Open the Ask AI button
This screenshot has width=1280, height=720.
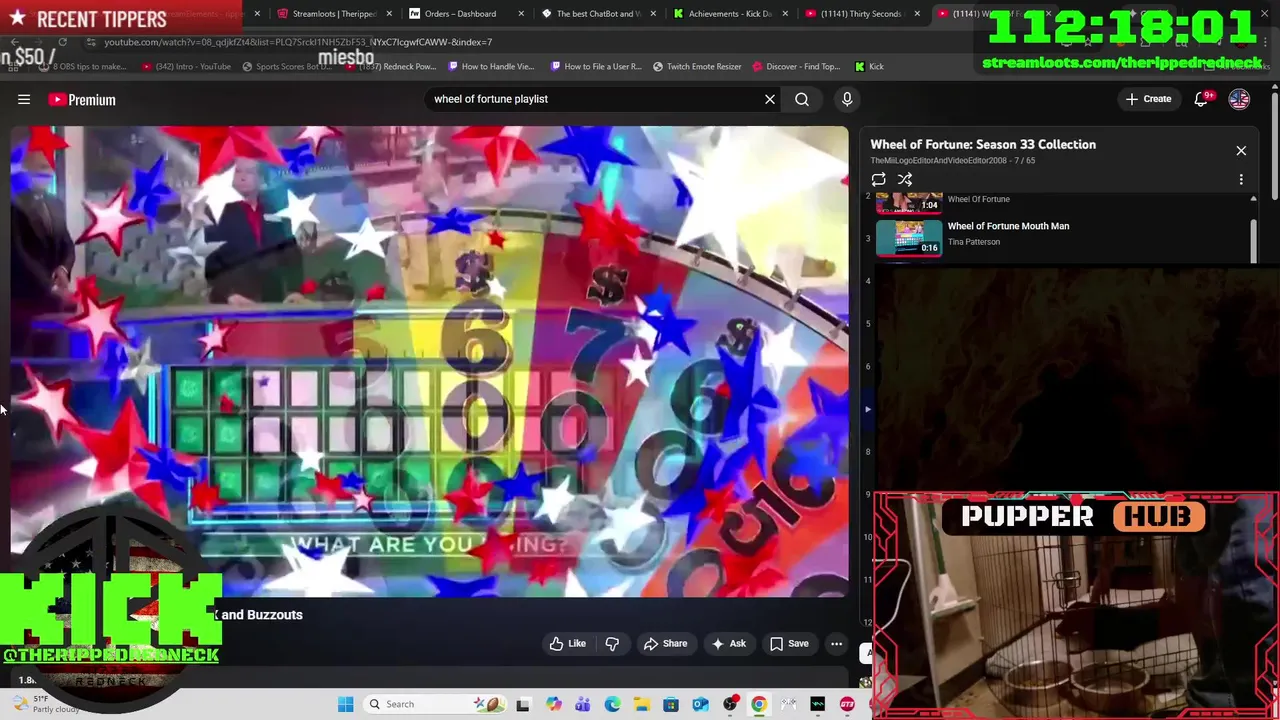(729, 644)
